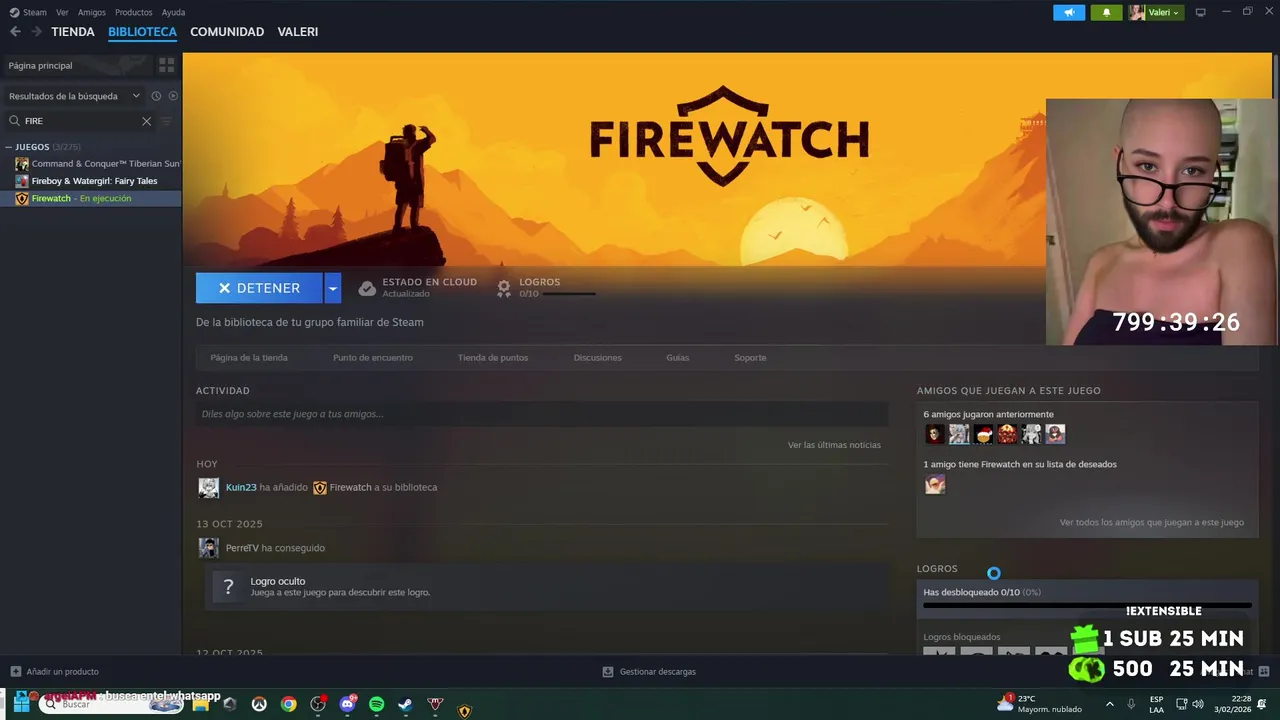Click the ready-to-play filter icon

[173, 96]
